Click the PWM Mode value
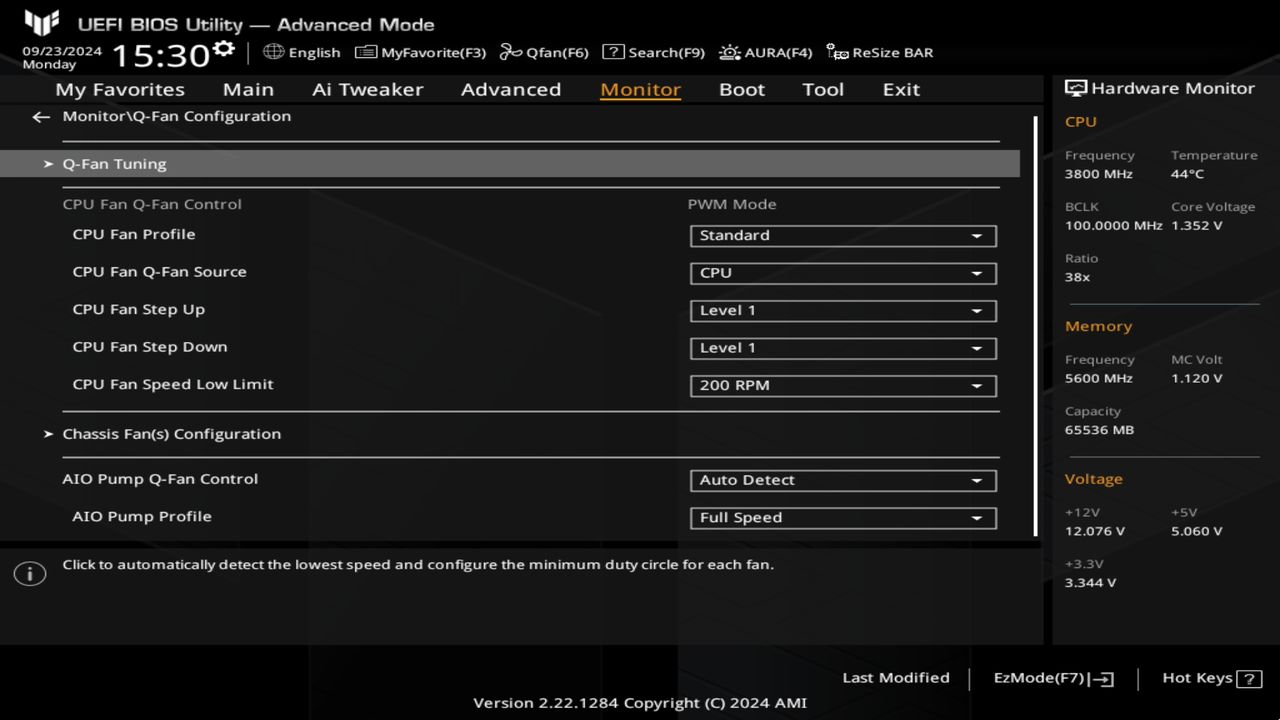1280x720 pixels. (732, 204)
